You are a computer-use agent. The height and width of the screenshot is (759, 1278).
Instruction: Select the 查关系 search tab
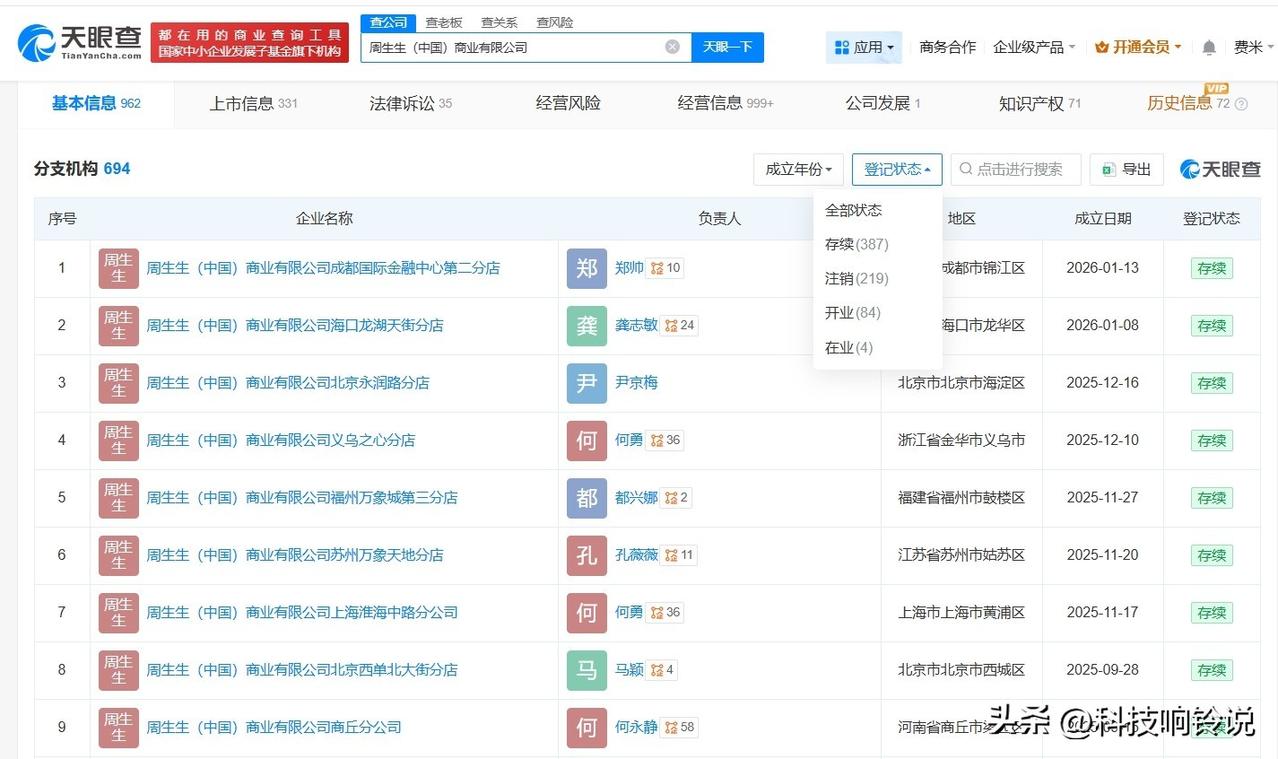click(499, 22)
